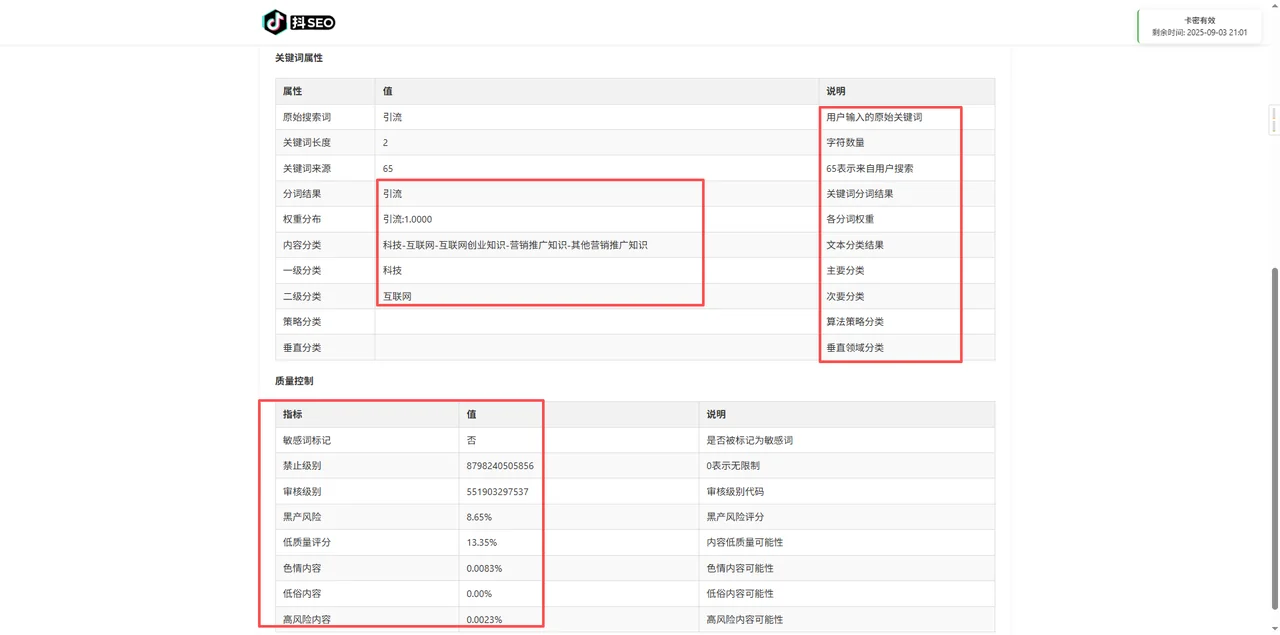Click the 敏感词标记 indicator cell
1280x635 pixels.
click(367, 440)
